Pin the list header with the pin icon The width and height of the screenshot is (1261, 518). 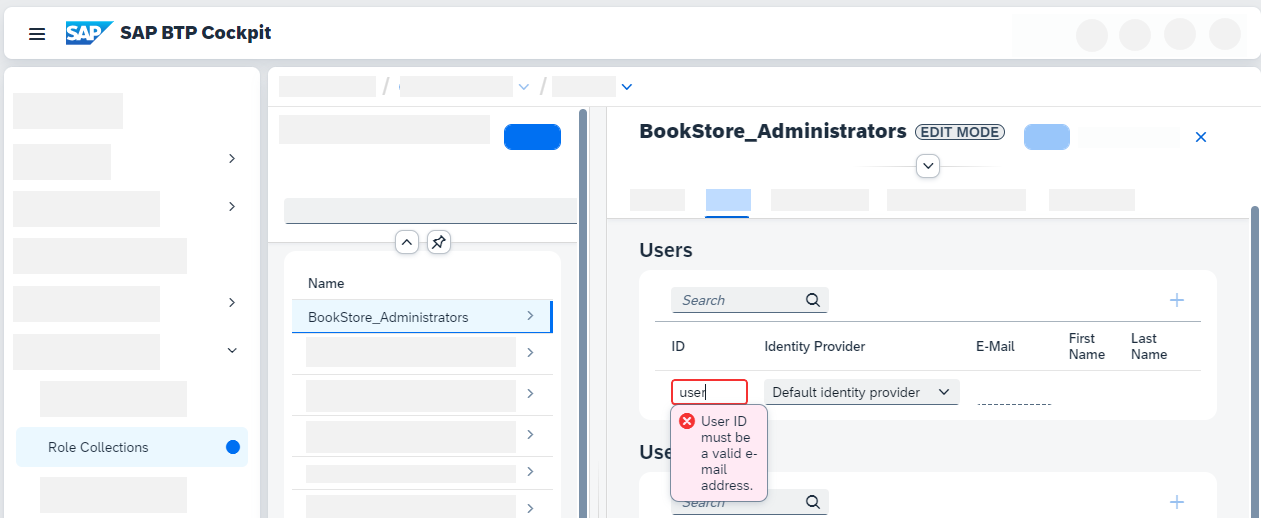coord(438,242)
